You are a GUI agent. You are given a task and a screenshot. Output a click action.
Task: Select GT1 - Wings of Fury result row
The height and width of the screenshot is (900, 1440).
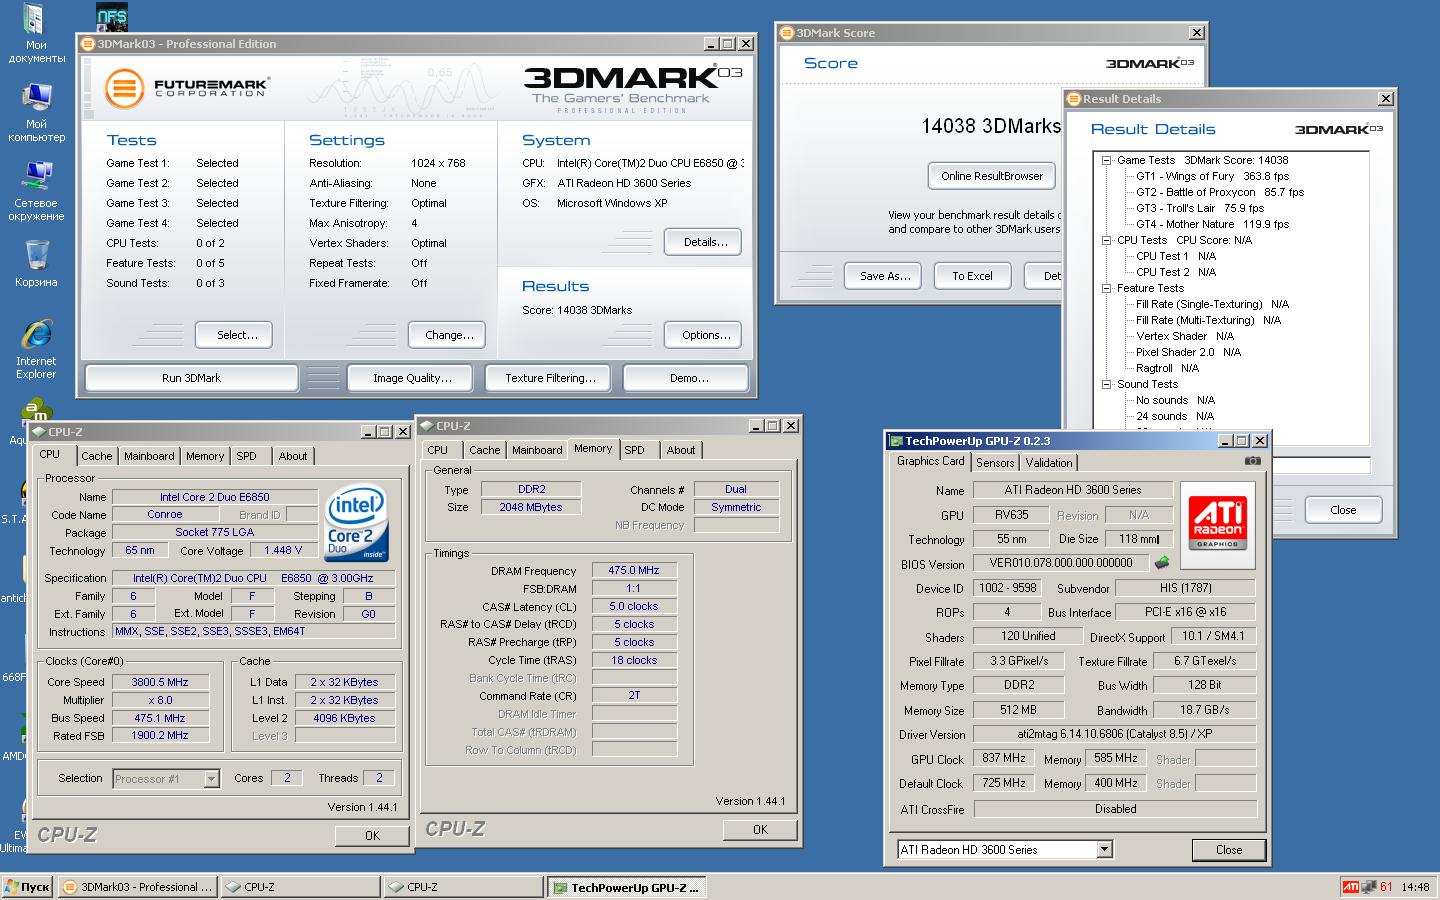click(1212, 176)
